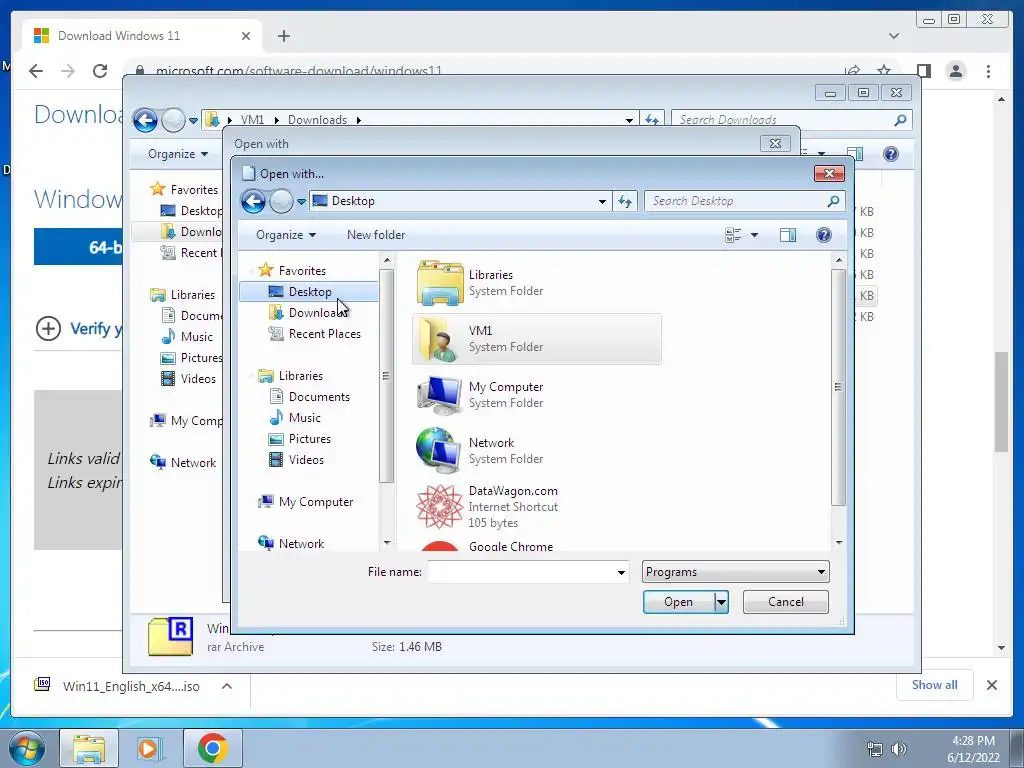This screenshot has height=768, width=1024.
Task: Select Desktop in dialog navigation tree
Action: pos(309,292)
